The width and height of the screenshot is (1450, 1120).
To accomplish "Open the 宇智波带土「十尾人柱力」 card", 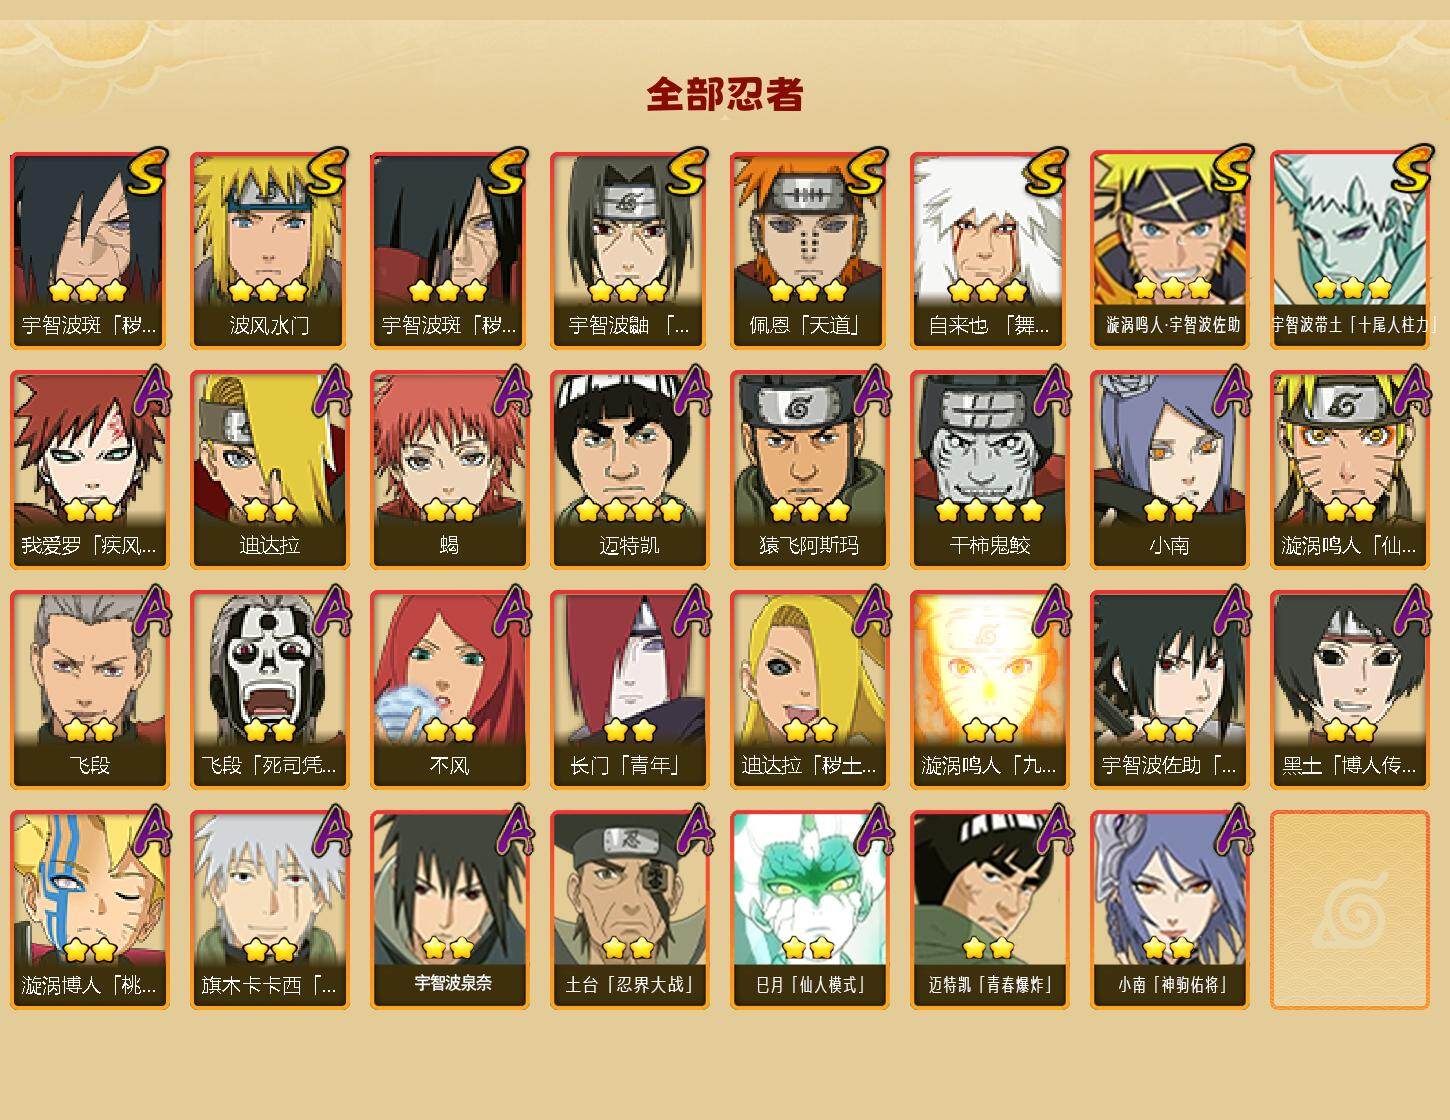I will 1349,250.
